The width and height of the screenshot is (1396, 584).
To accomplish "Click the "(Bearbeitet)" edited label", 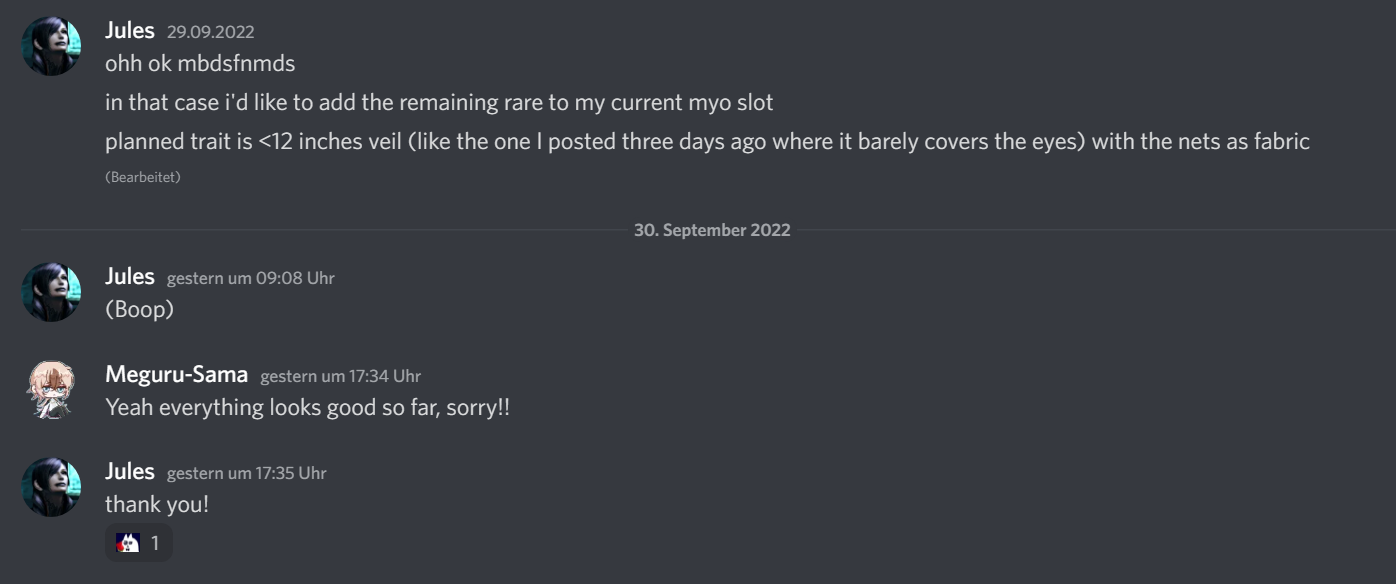I will pos(143,177).
